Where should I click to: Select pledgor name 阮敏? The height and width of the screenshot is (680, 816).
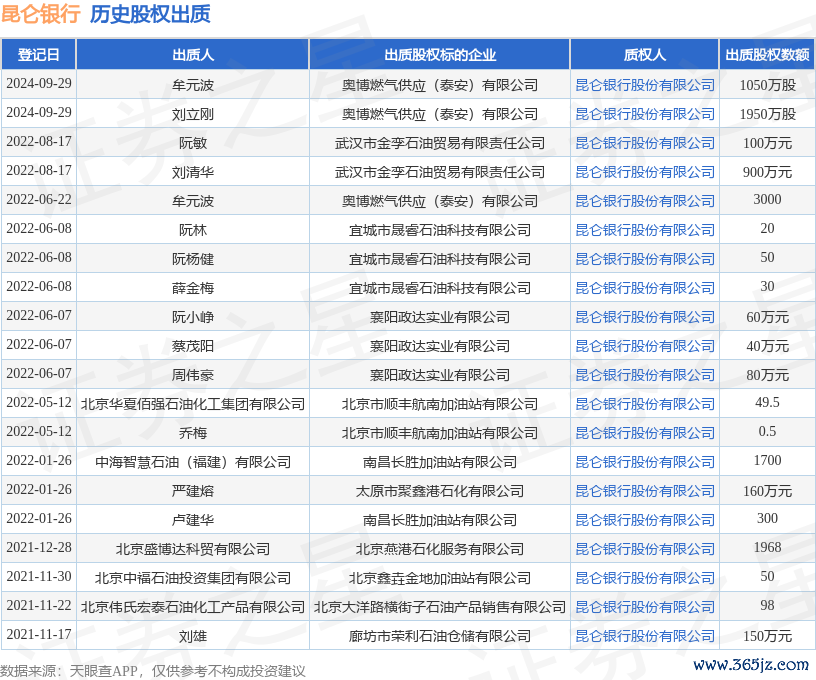(x=193, y=143)
